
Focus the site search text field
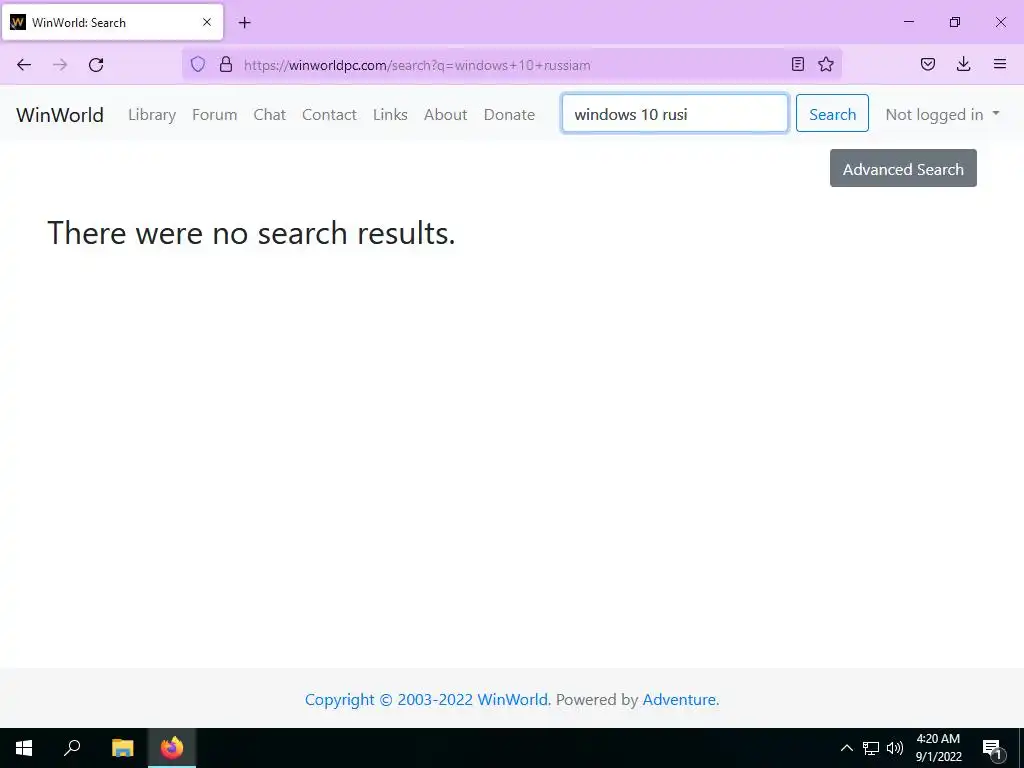[675, 114]
